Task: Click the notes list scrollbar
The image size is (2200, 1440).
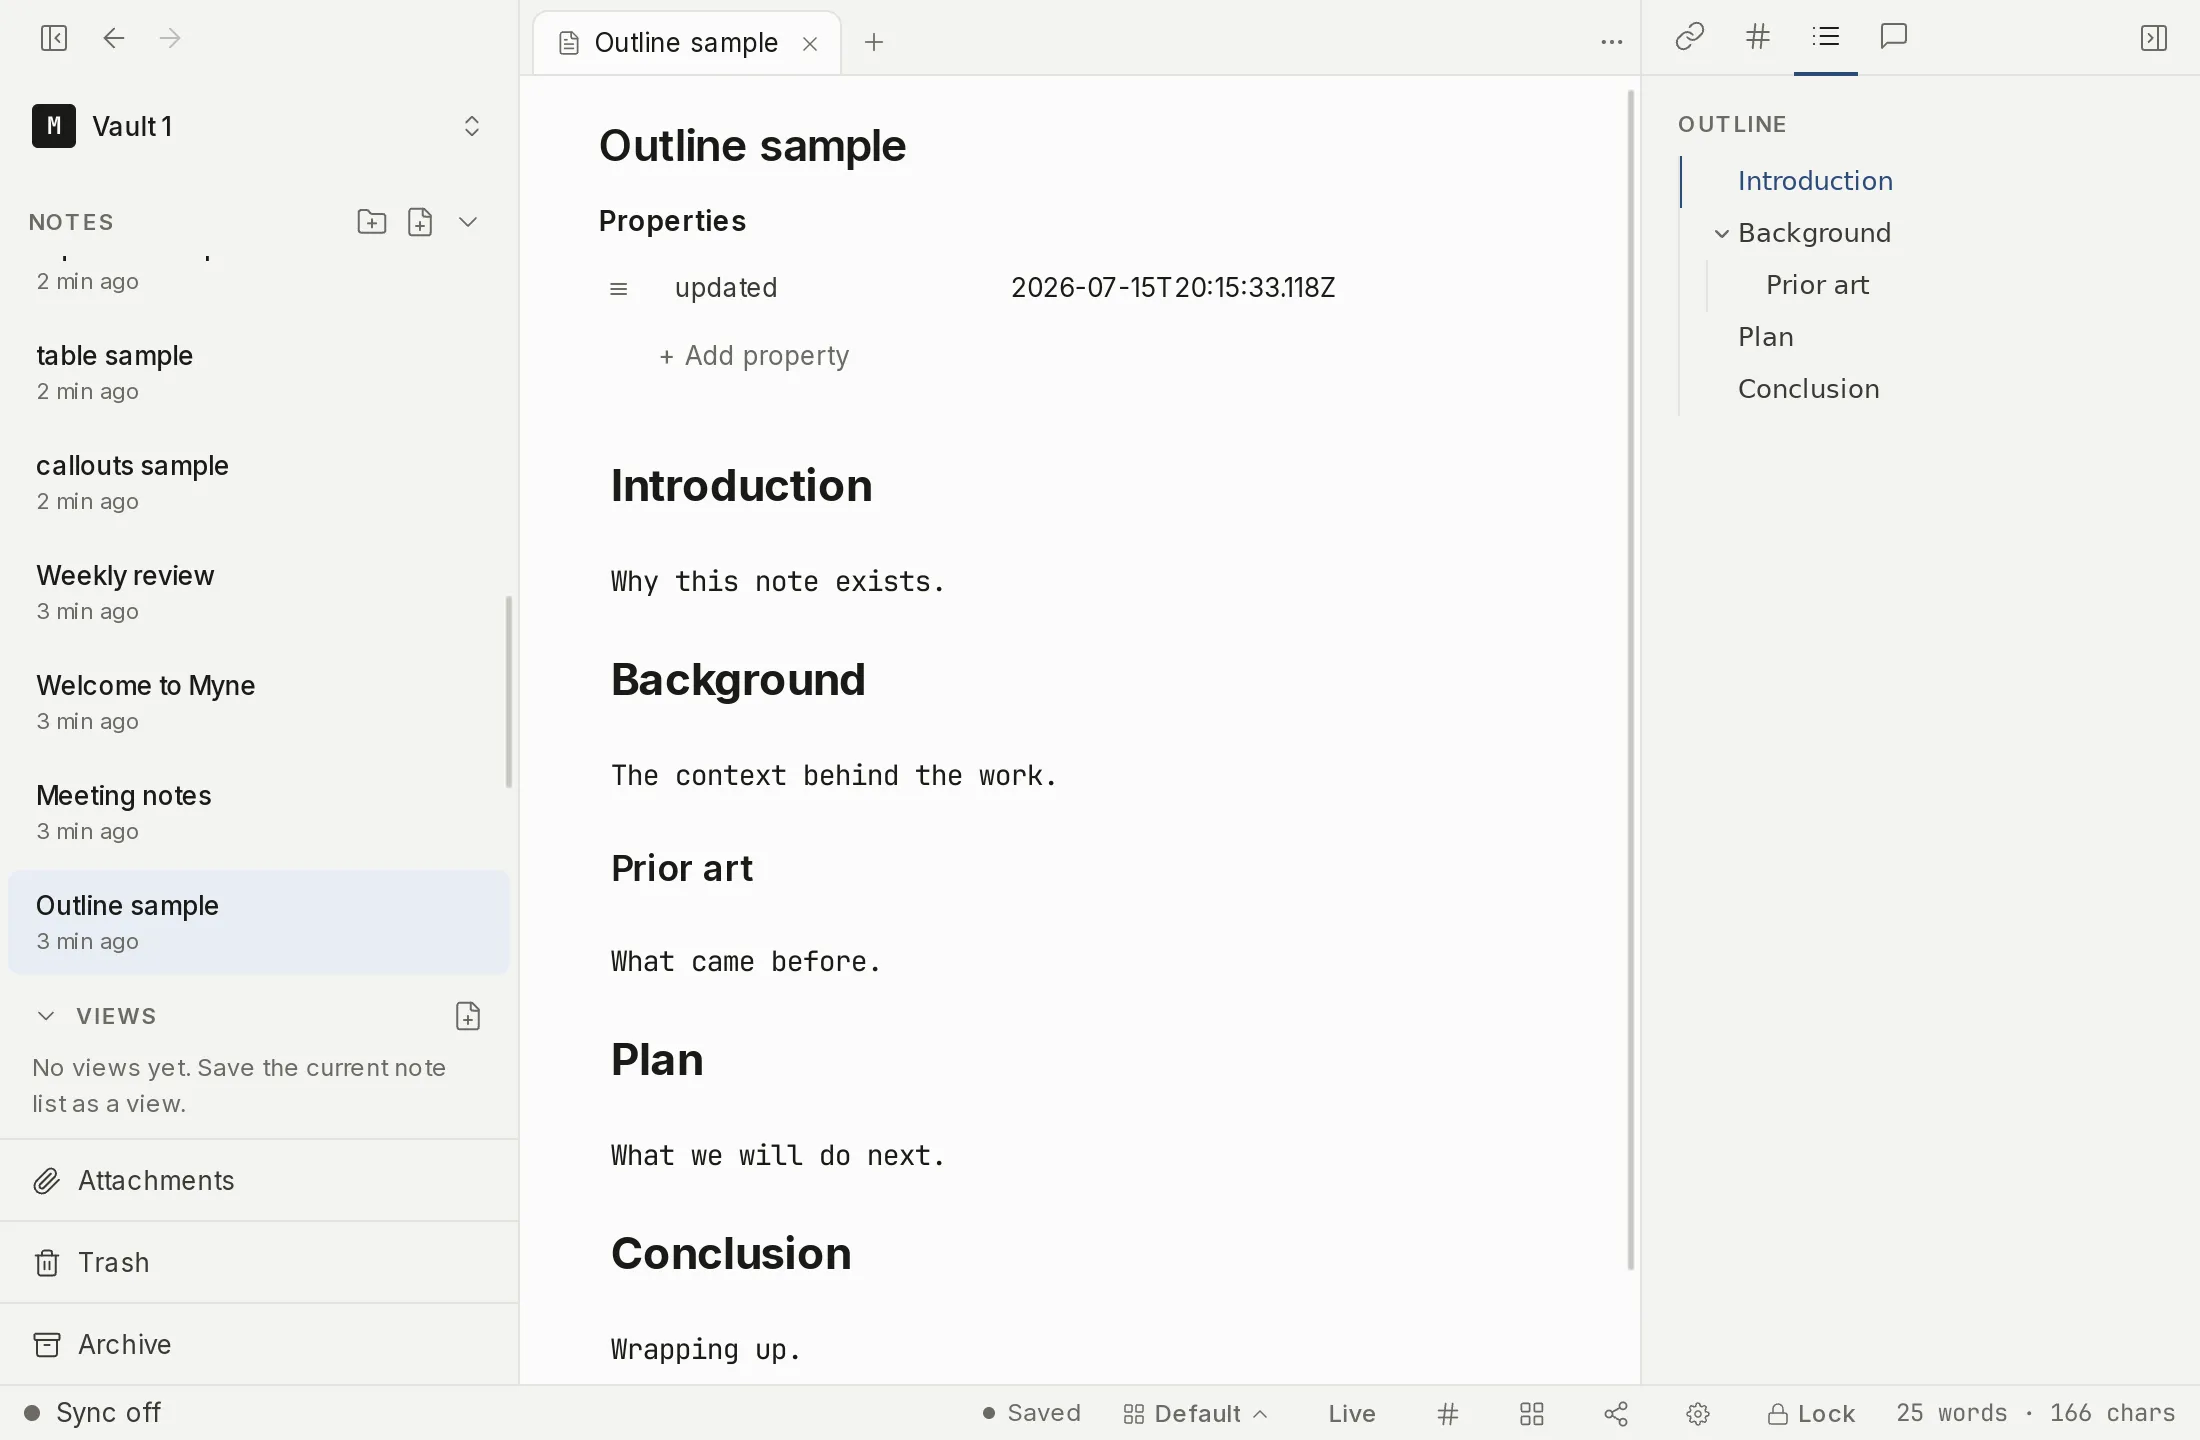Action: 509,692
